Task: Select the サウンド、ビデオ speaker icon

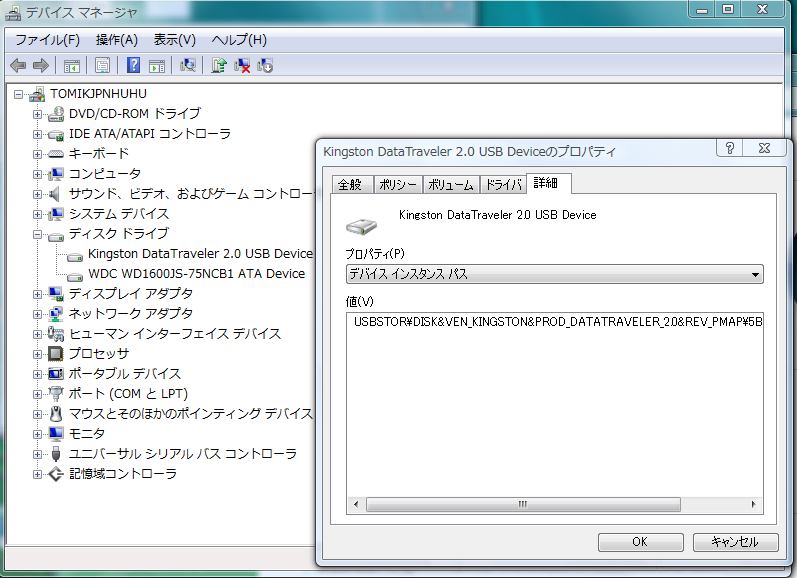Action: [x=55, y=194]
